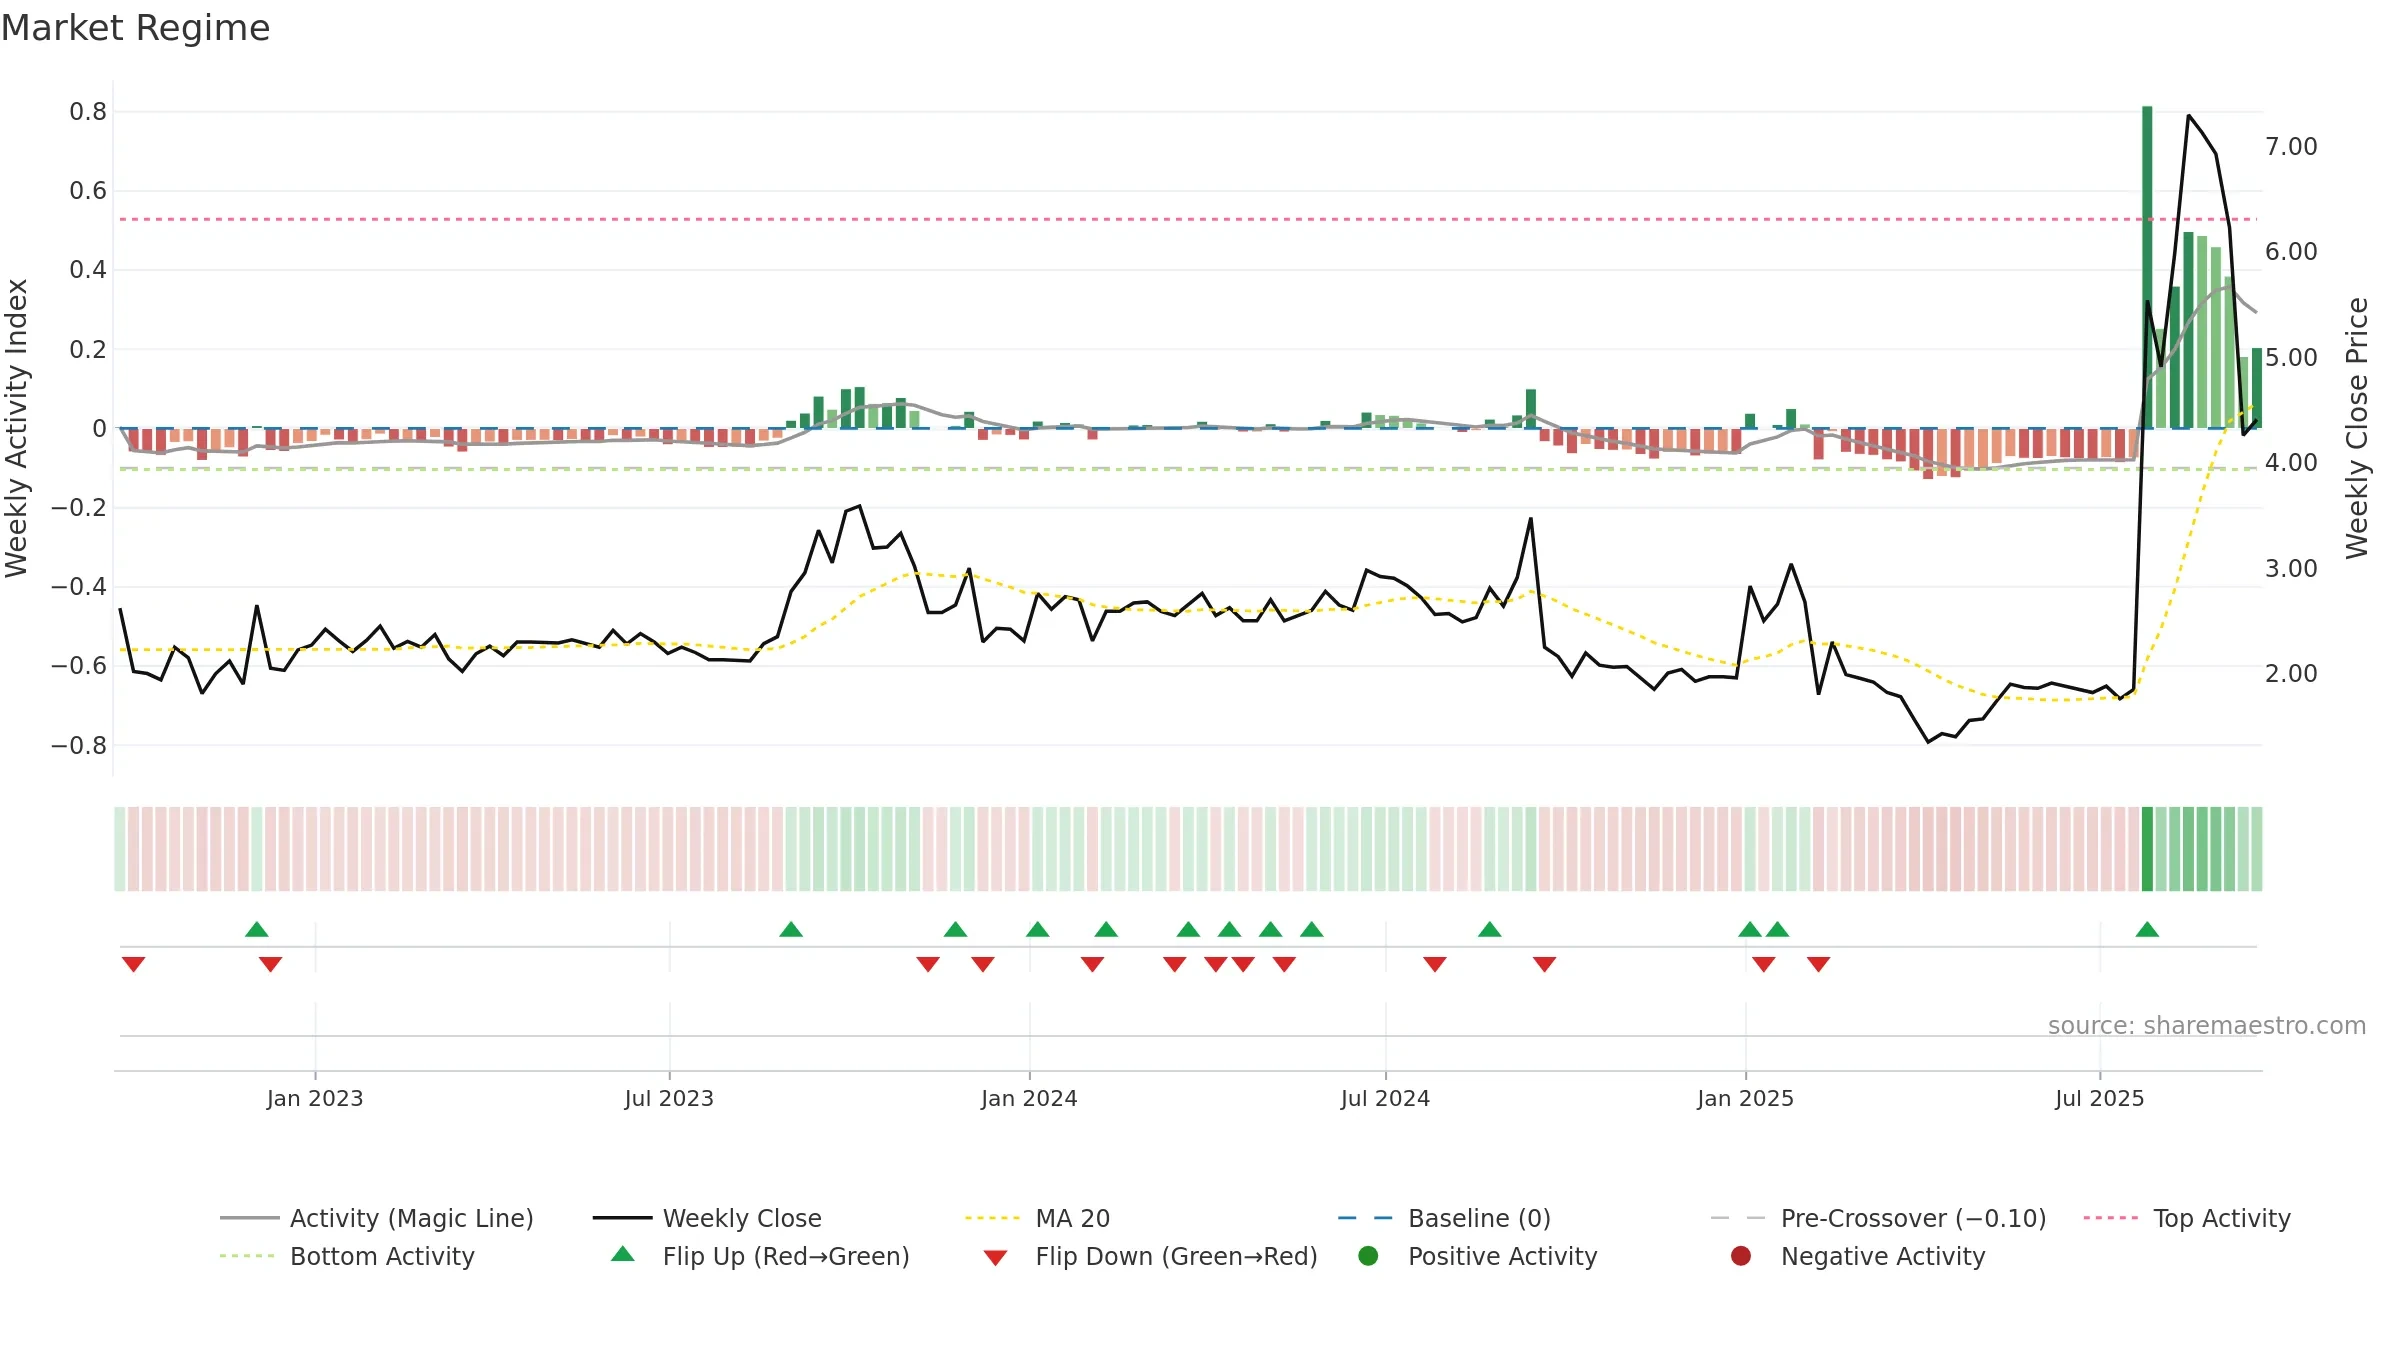Toggle the Weekly Close legend entry
The height and width of the screenshot is (1350, 2400).
[x=707, y=1218]
